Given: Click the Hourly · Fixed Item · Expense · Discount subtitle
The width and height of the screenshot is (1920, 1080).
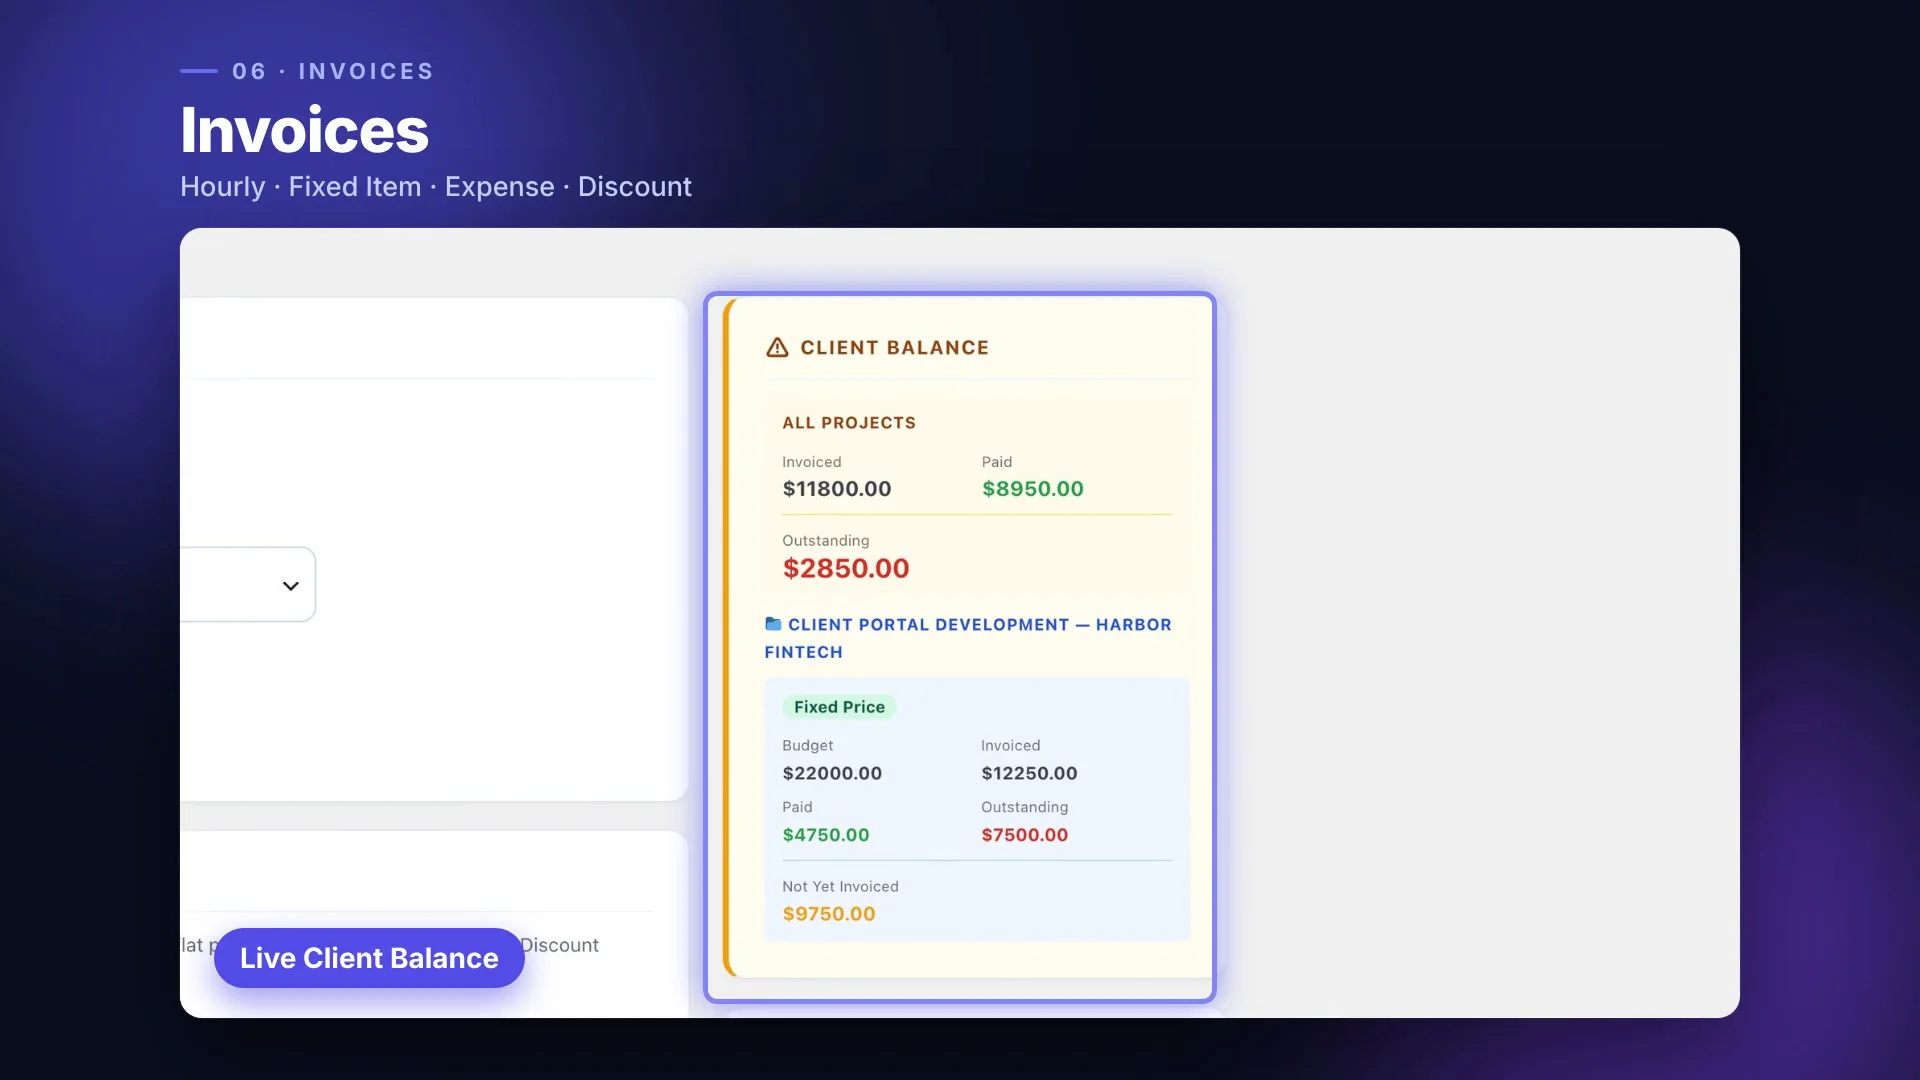Looking at the screenshot, I should (x=436, y=187).
